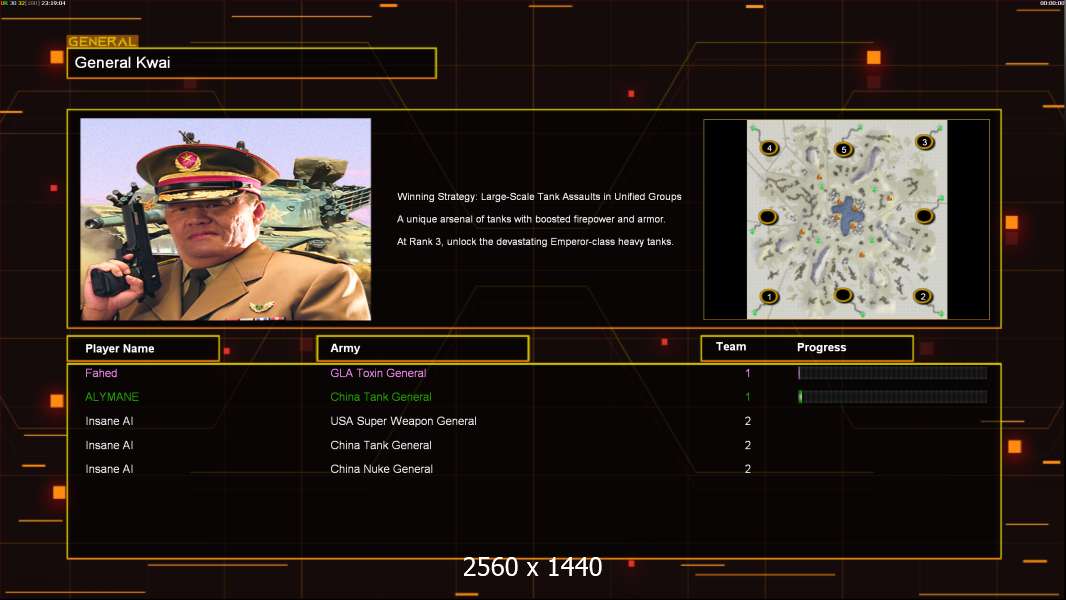The height and width of the screenshot is (600, 1066).
Task: Click the empty start slot on map's west side
Action: (x=767, y=217)
